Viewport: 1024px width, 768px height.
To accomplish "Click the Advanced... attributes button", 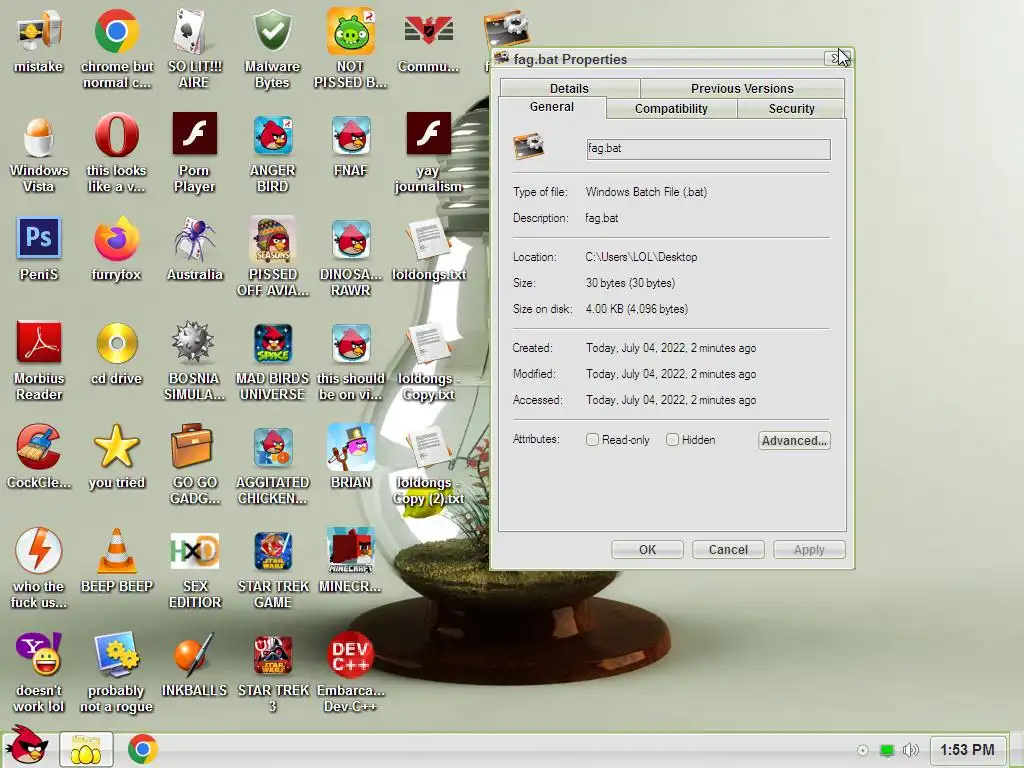I will pyautogui.click(x=794, y=440).
